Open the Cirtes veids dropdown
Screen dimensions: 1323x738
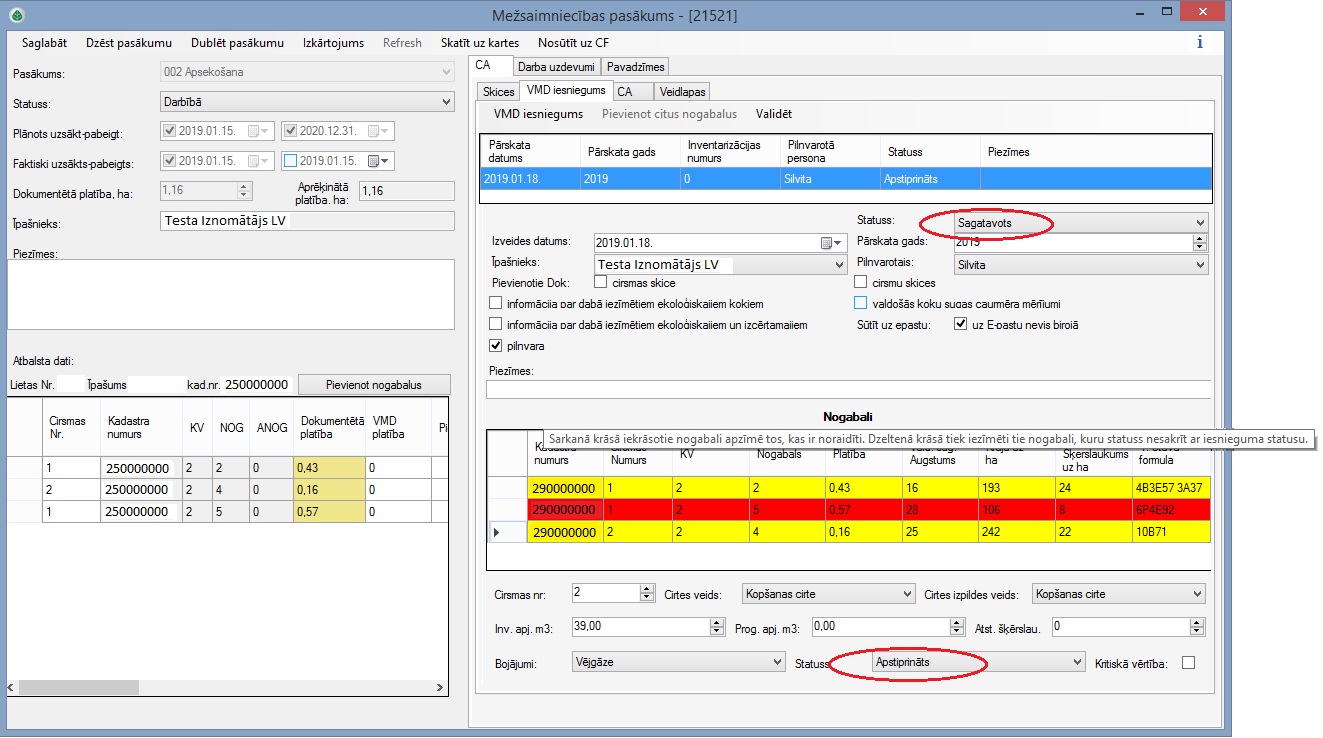907,594
